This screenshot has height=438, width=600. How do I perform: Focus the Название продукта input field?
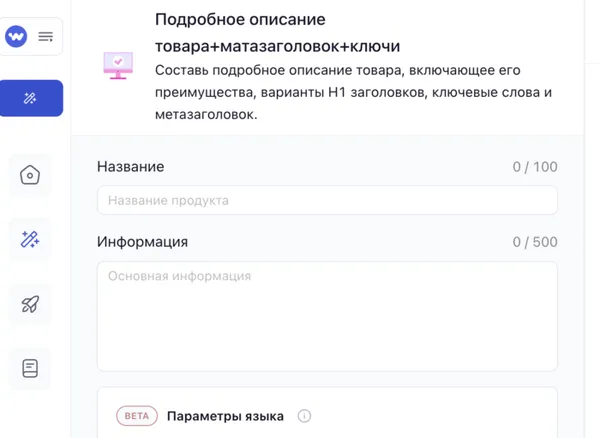click(x=327, y=200)
